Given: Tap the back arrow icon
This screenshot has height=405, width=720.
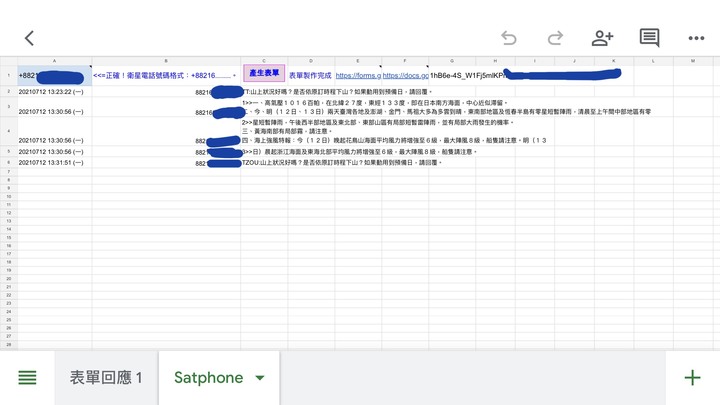Looking at the screenshot, I should click(x=29, y=38).
